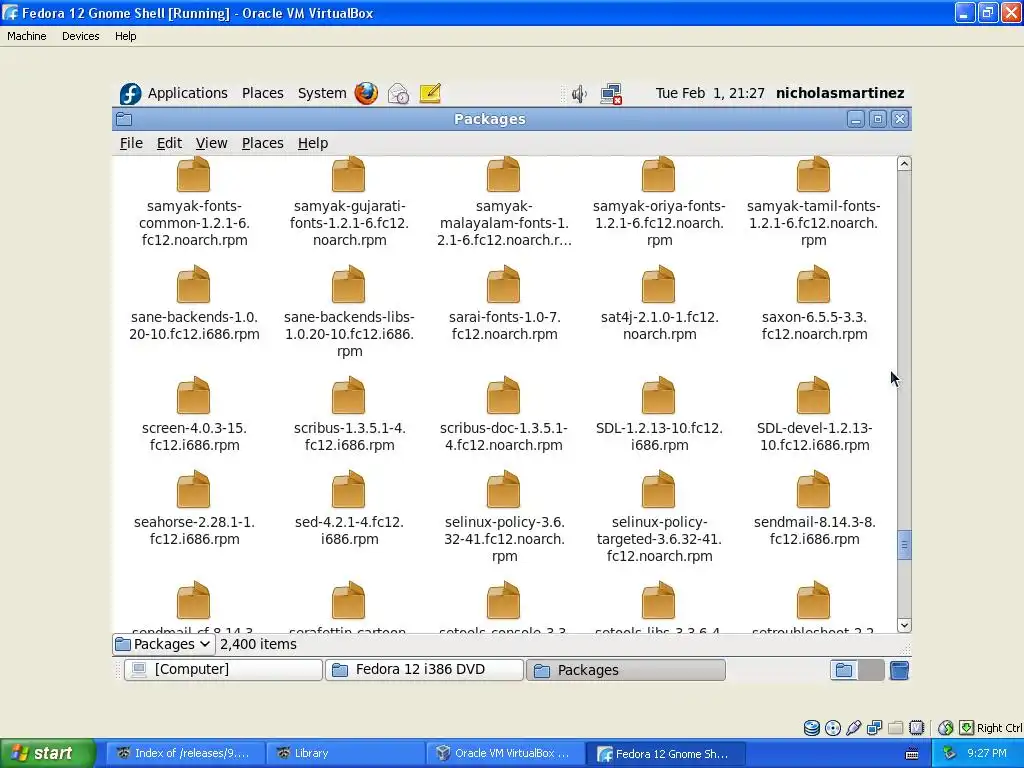Open the File menu in Packages window
Screen dimensions: 1024x768
coord(131,143)
